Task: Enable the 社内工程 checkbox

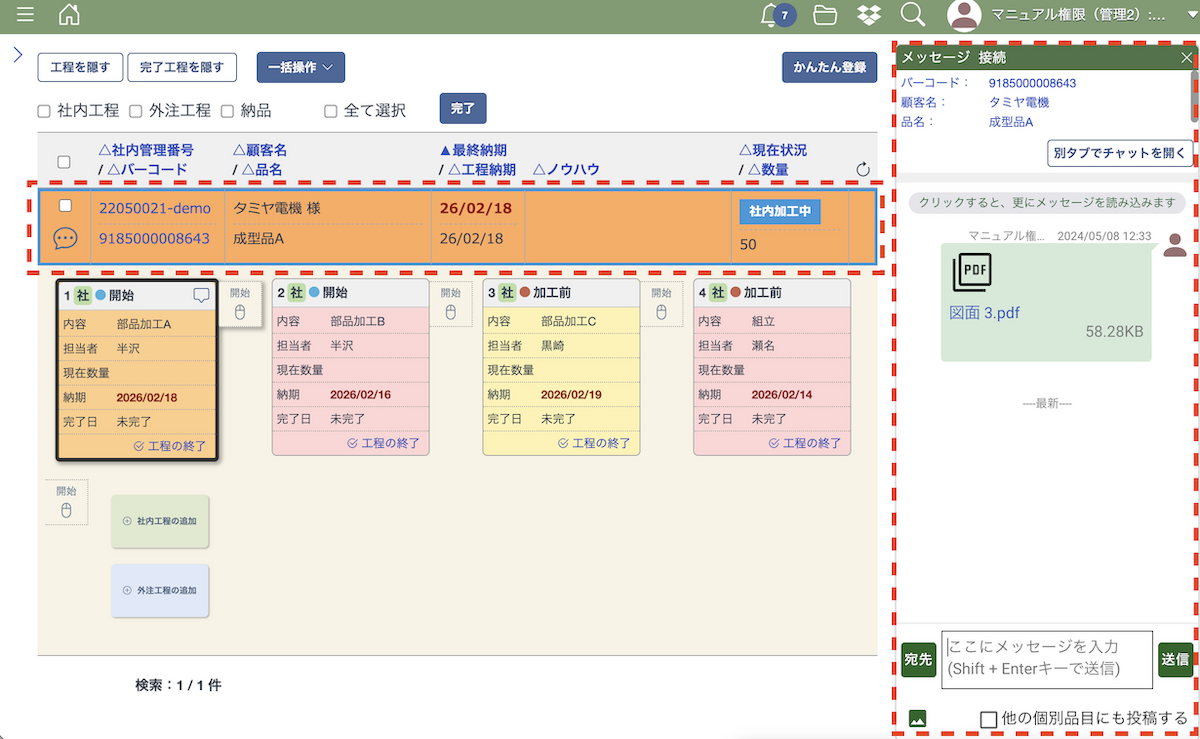Action: pos(44,111)
